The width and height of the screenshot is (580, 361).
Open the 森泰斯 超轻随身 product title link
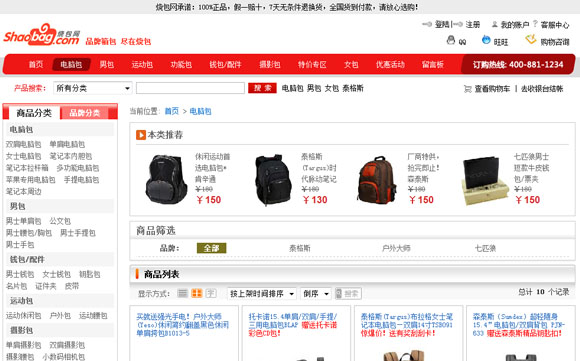(x=519, y=325)
